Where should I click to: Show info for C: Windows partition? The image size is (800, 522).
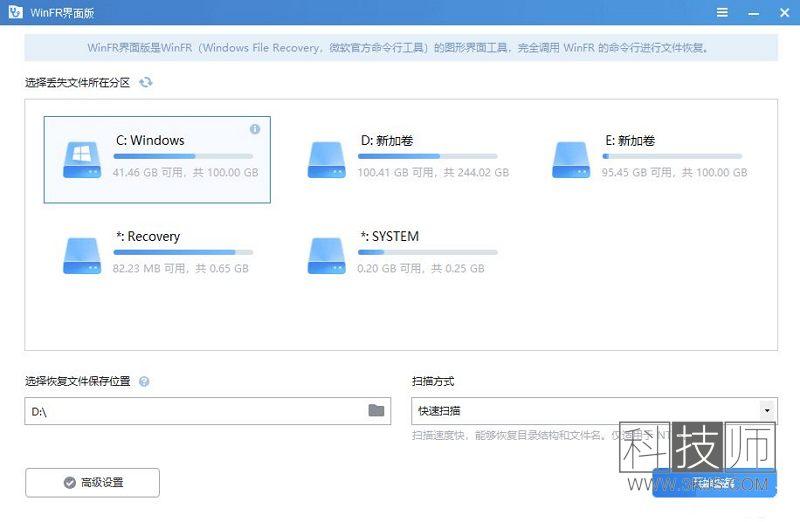(255, 129)
